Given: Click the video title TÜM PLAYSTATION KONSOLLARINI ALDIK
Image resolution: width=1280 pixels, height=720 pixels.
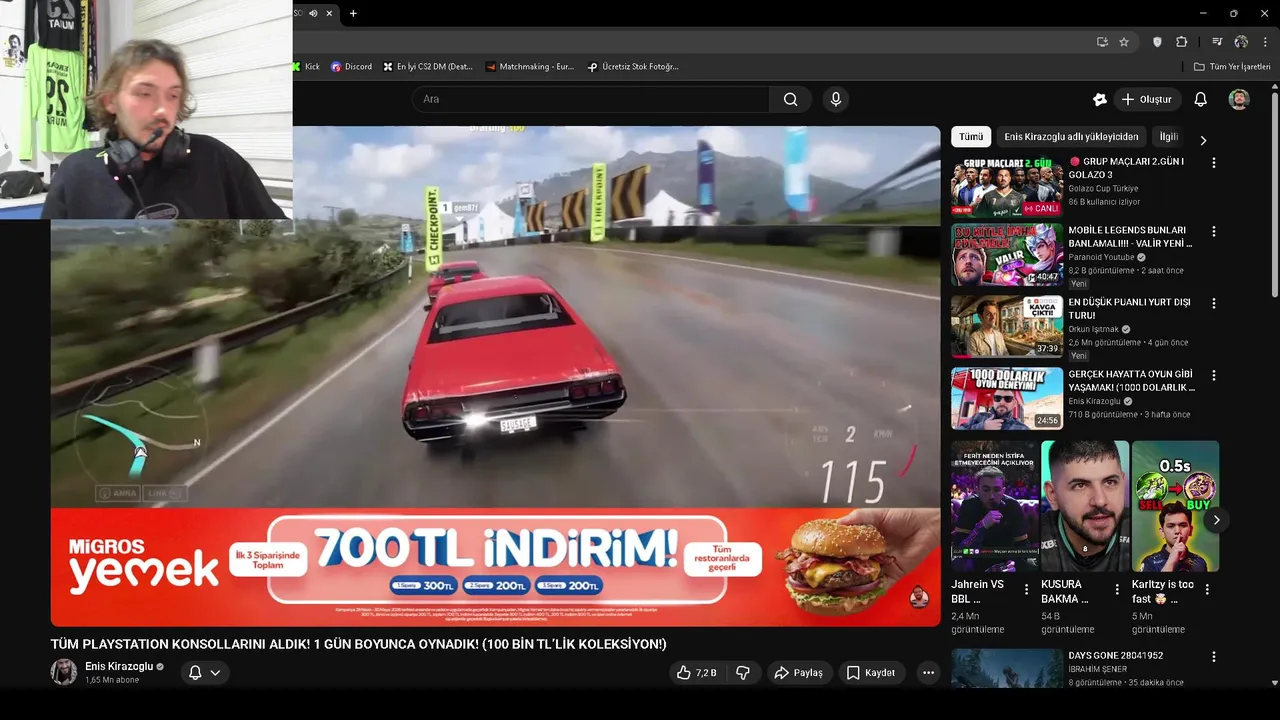Looking at the screenshot, I should (x=359, y=644).
